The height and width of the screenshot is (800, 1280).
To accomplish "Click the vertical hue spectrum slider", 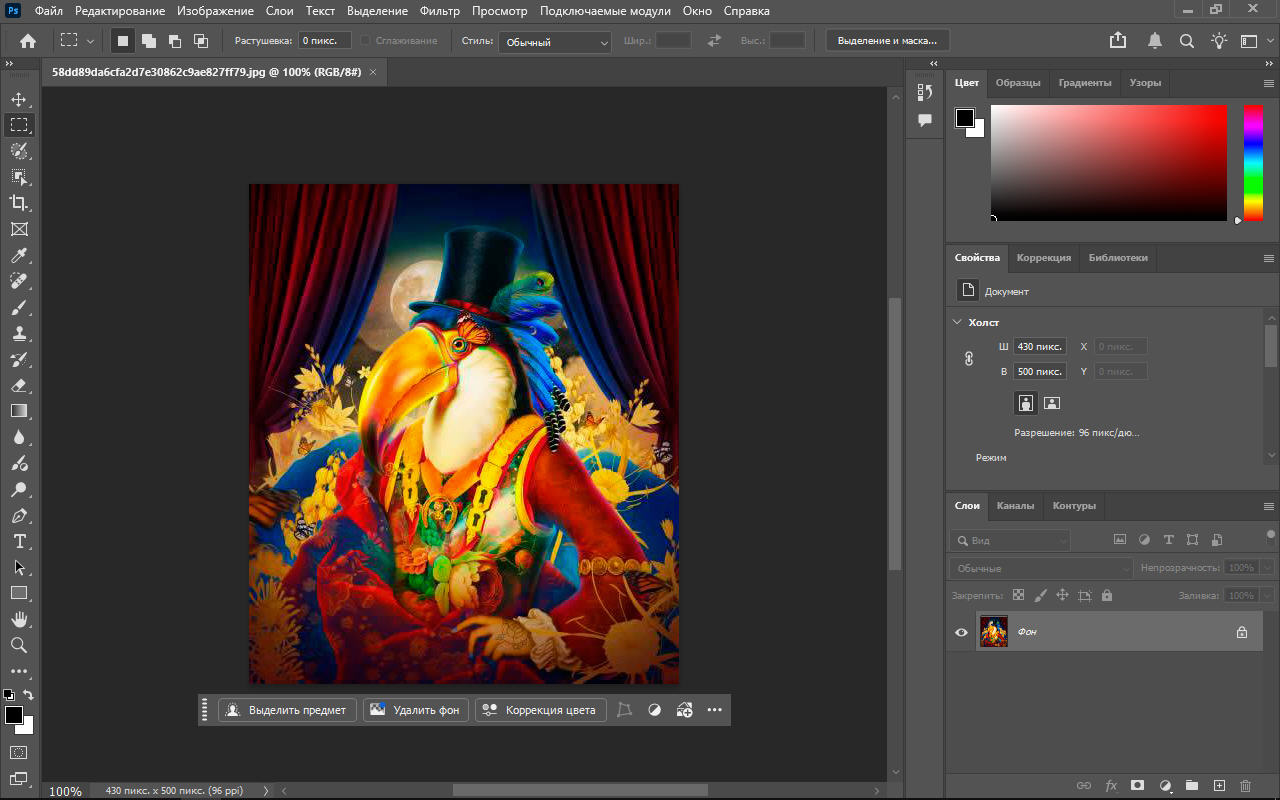I will pyautogui.click(x=1253, y=163).
